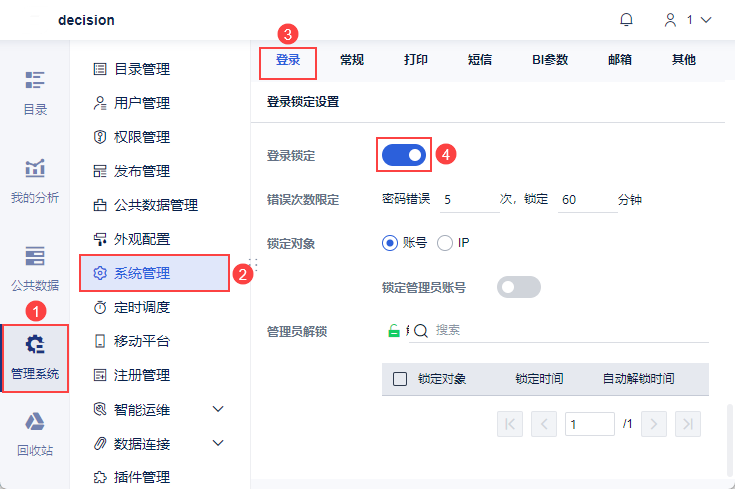Check the 锁定对象 header checkbox
Viewport: 735px width, 489px height.
pos(400,379)
